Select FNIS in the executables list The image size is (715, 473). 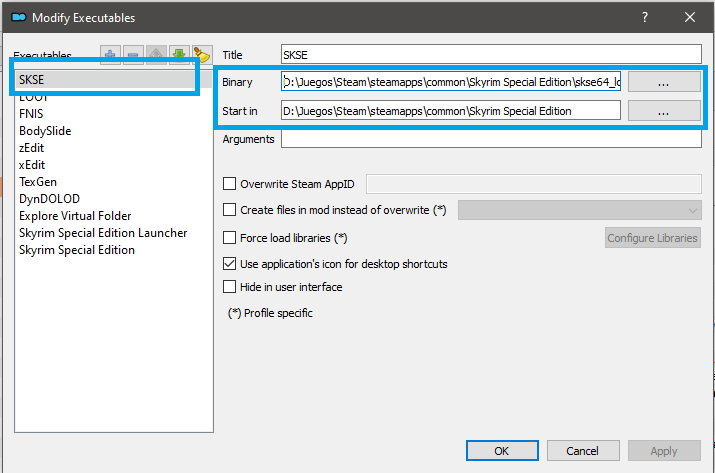tap(114, 114)
